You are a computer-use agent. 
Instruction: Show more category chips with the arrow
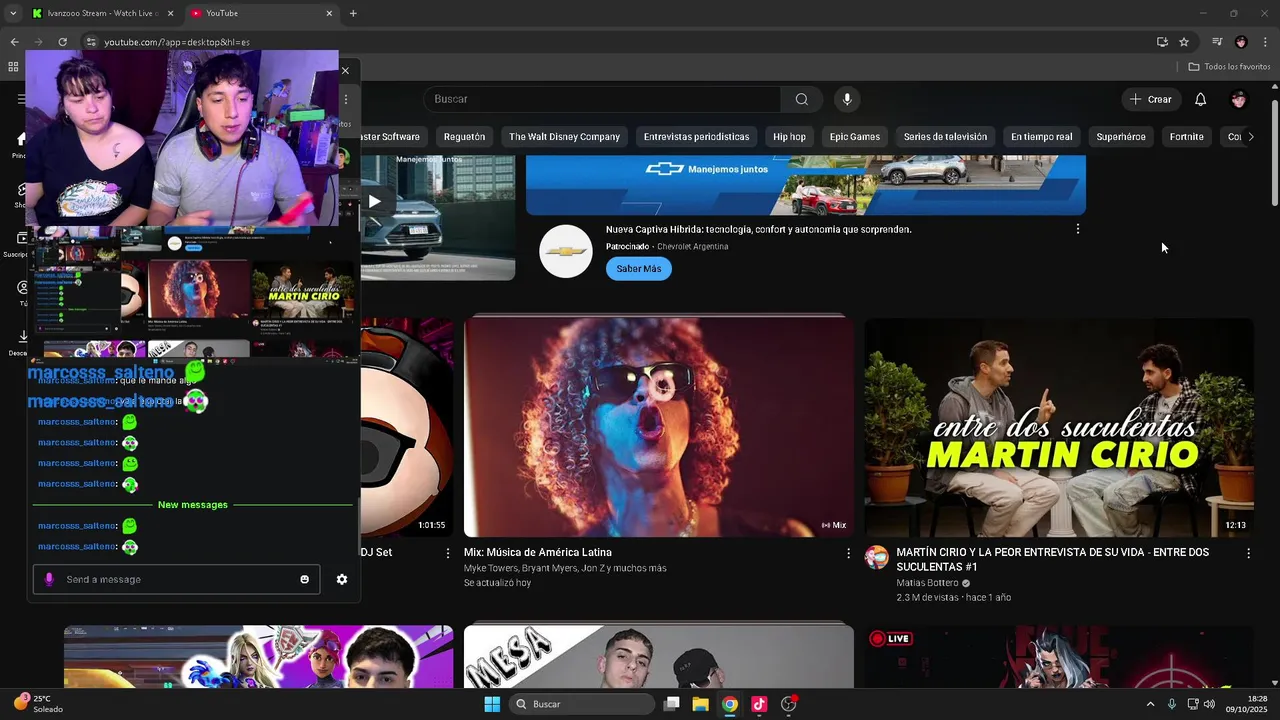(x=1250, y=137)
